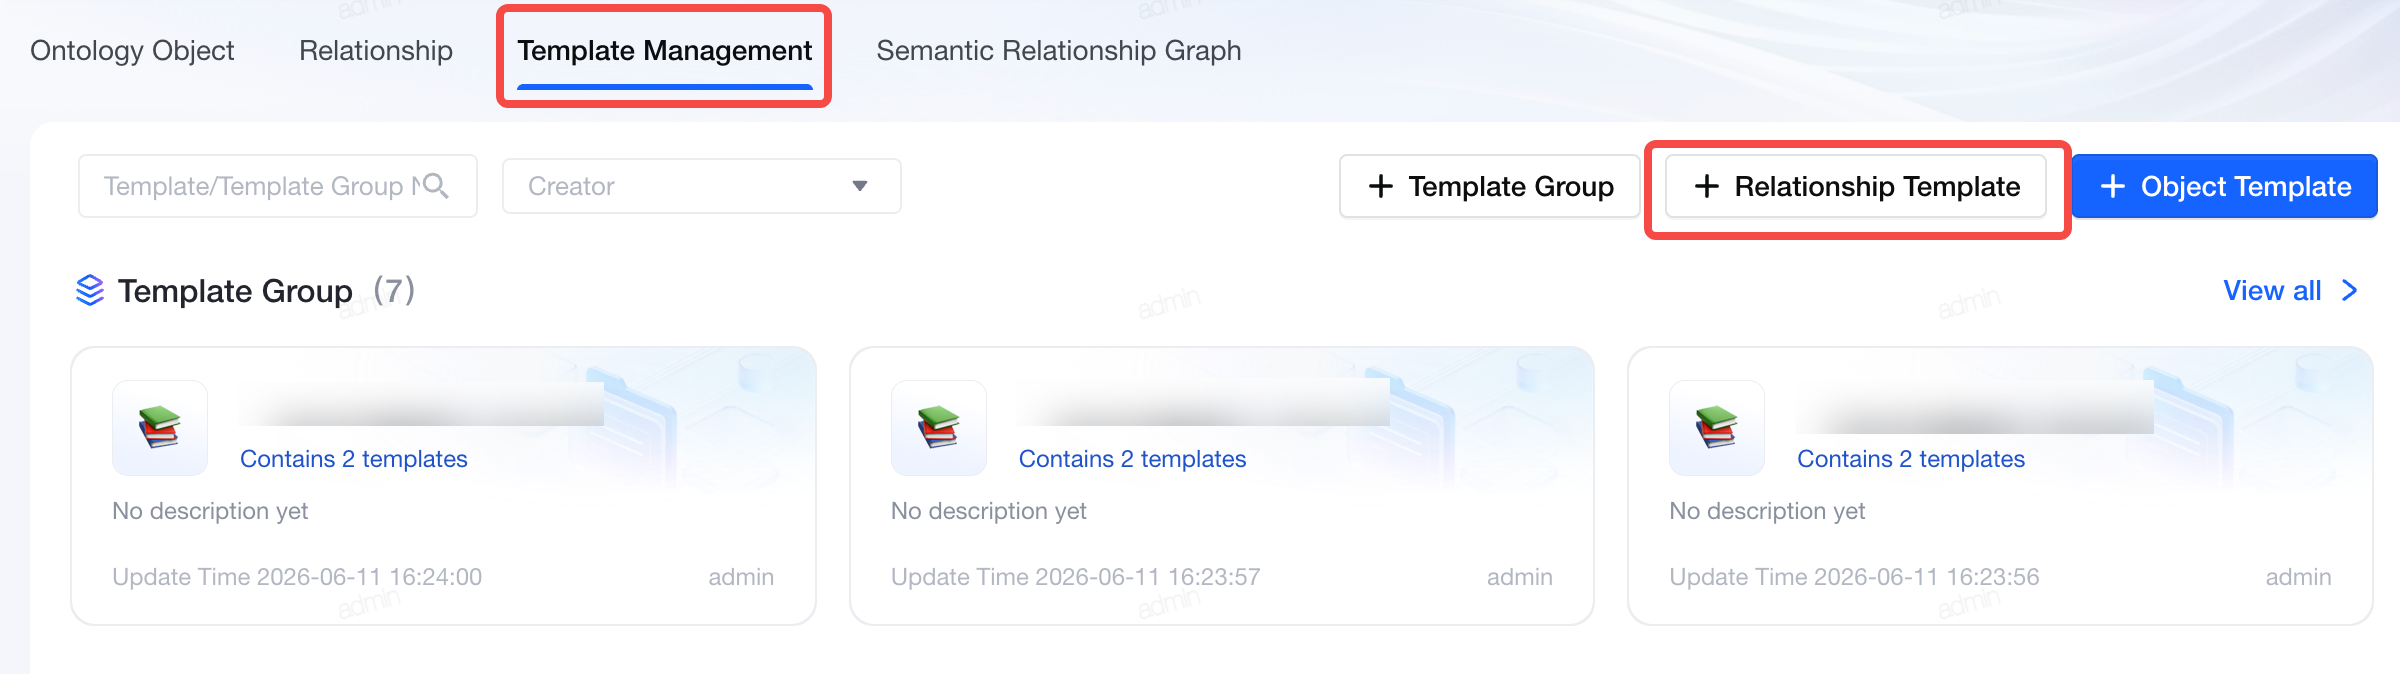Open first card's Contains 2 templates link
Screen dimensions: 2400x674
point(354,459)
